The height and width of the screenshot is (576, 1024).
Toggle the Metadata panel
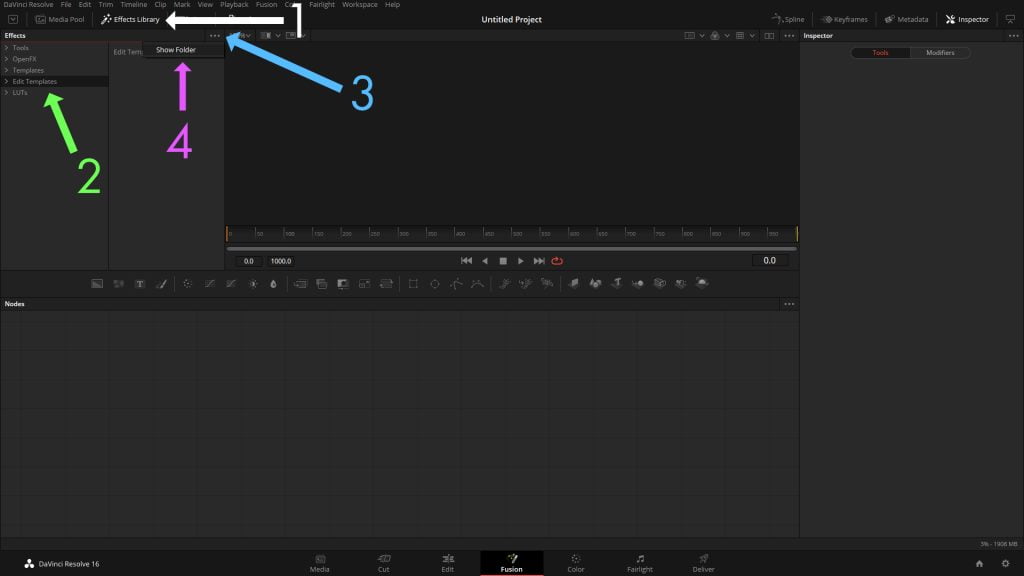click(906, 20)
